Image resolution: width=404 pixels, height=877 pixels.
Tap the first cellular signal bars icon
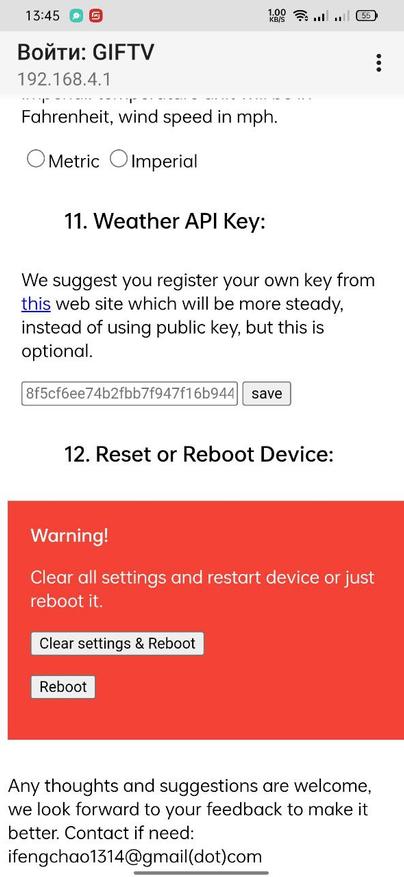[x=320, y=16]
